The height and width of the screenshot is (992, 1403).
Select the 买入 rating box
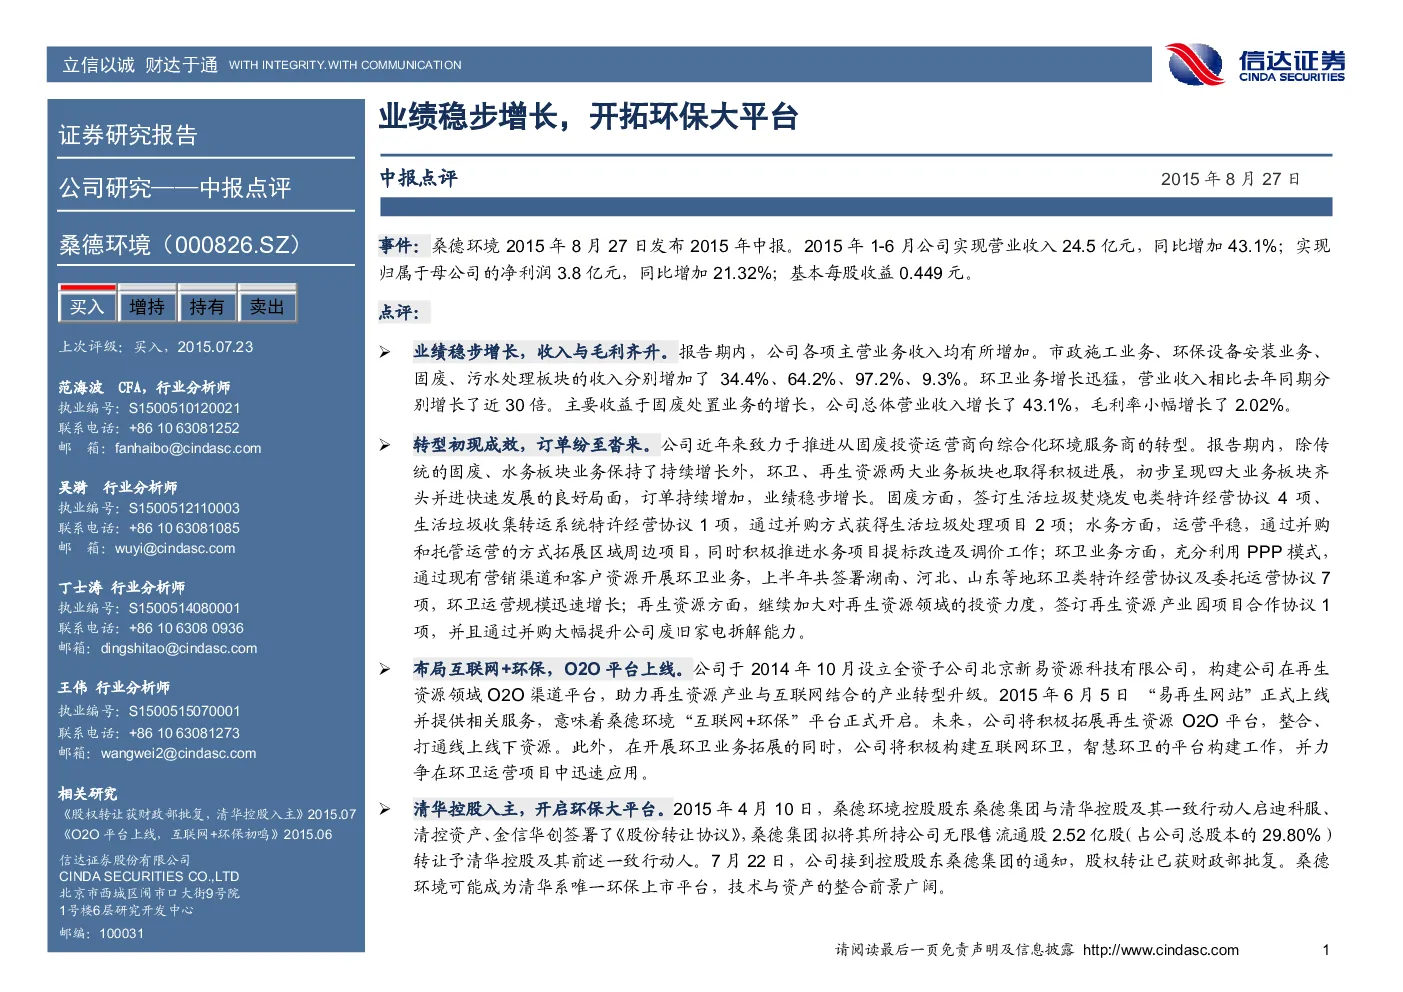pyautogui.click(x=87, y=305)
